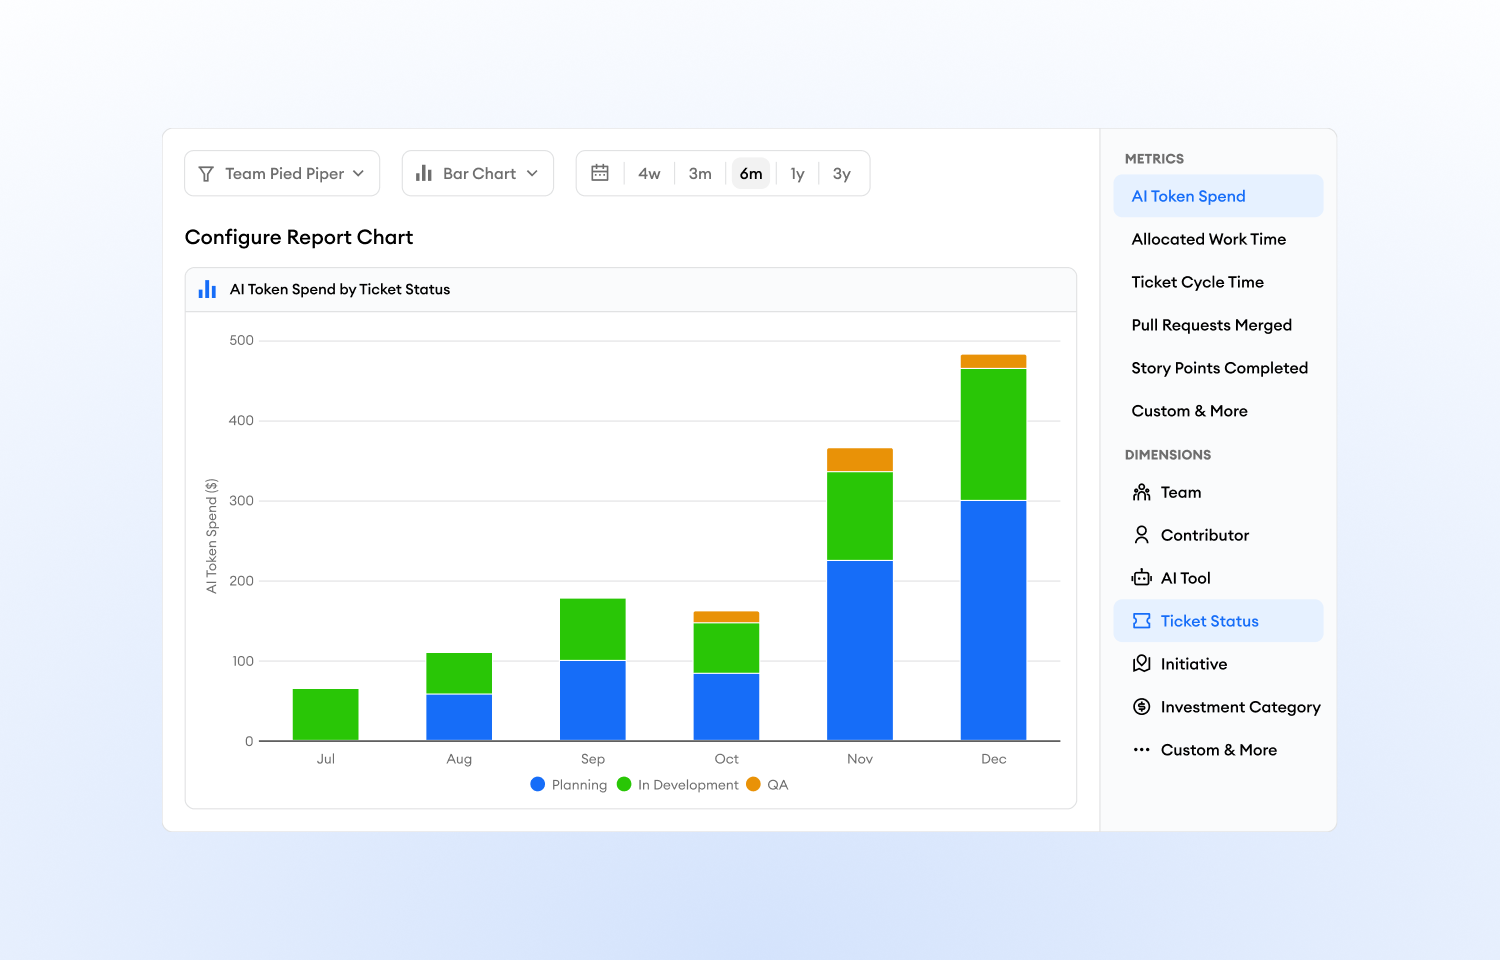Click the AI Token Spend ($) axis title
This screenshot has width=1500, height=960.
(211, 536)
